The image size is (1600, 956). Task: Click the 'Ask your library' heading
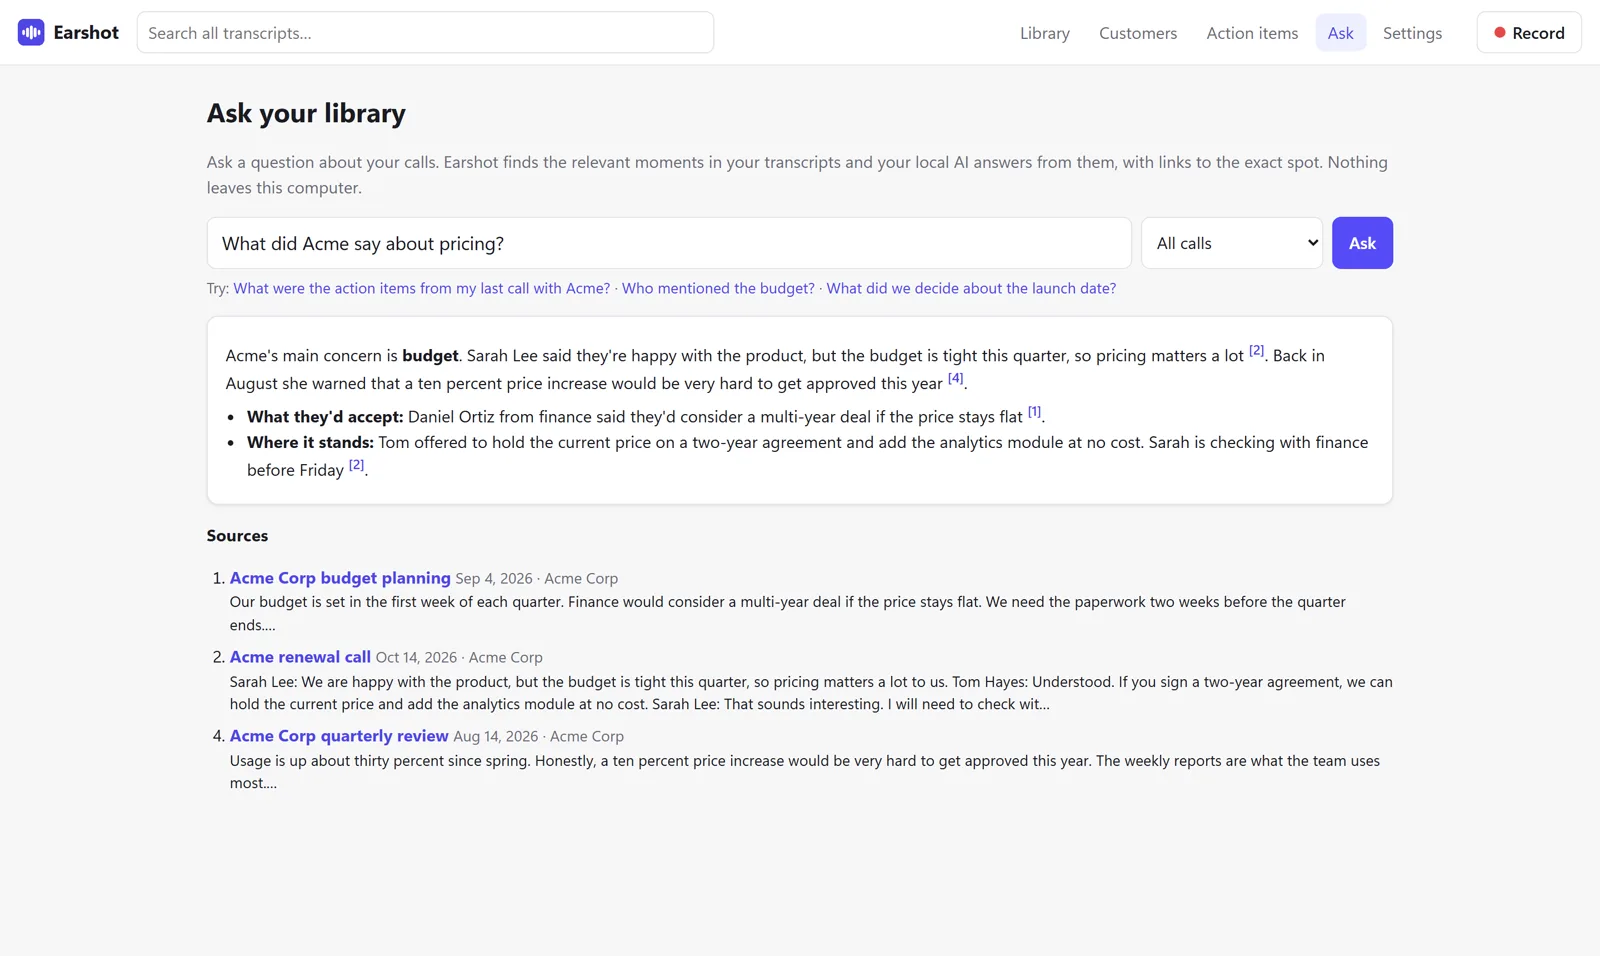[x=306, y=113]
